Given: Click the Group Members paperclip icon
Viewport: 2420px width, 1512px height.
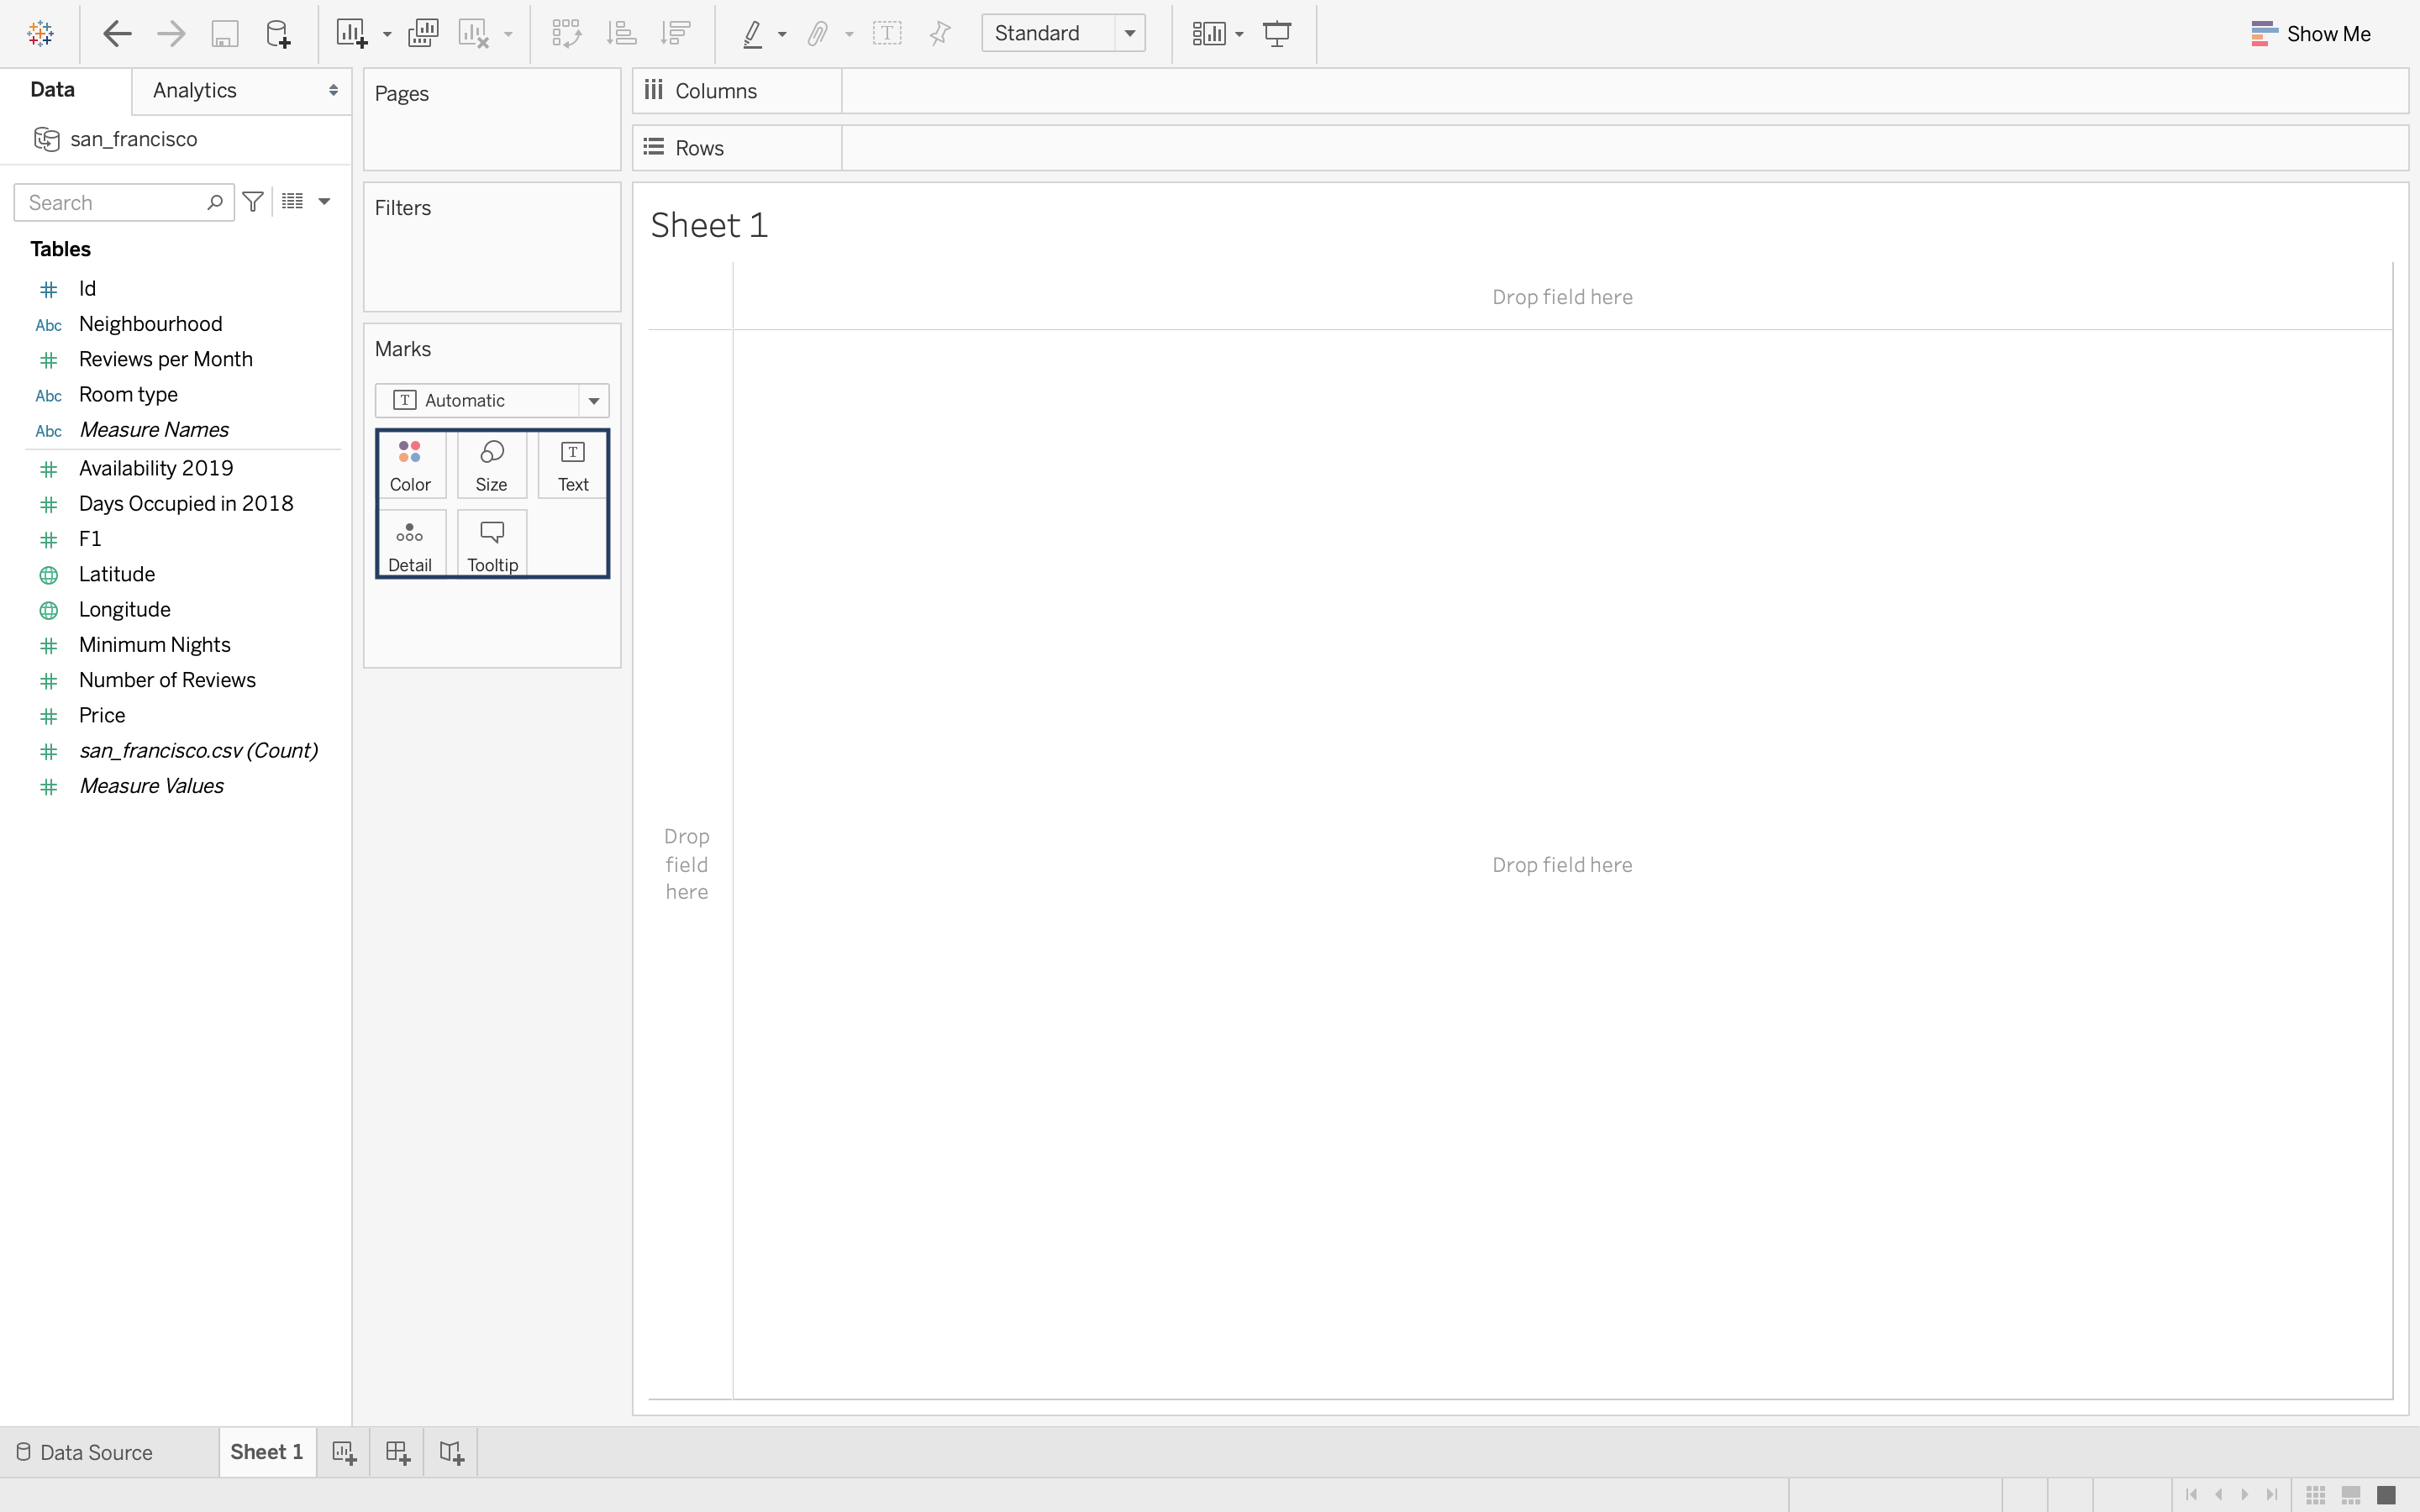Looking at the screenshot, I should click(x=818, y=34).
